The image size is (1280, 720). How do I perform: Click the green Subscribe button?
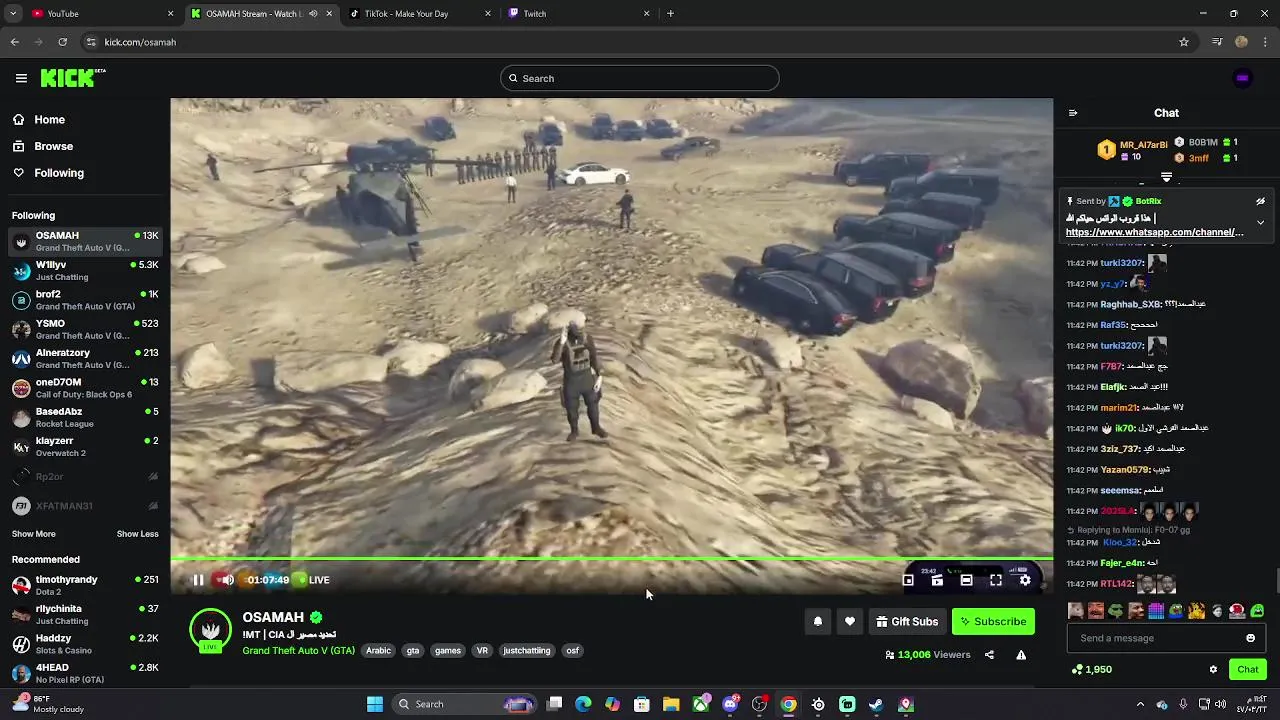(993, 621)
